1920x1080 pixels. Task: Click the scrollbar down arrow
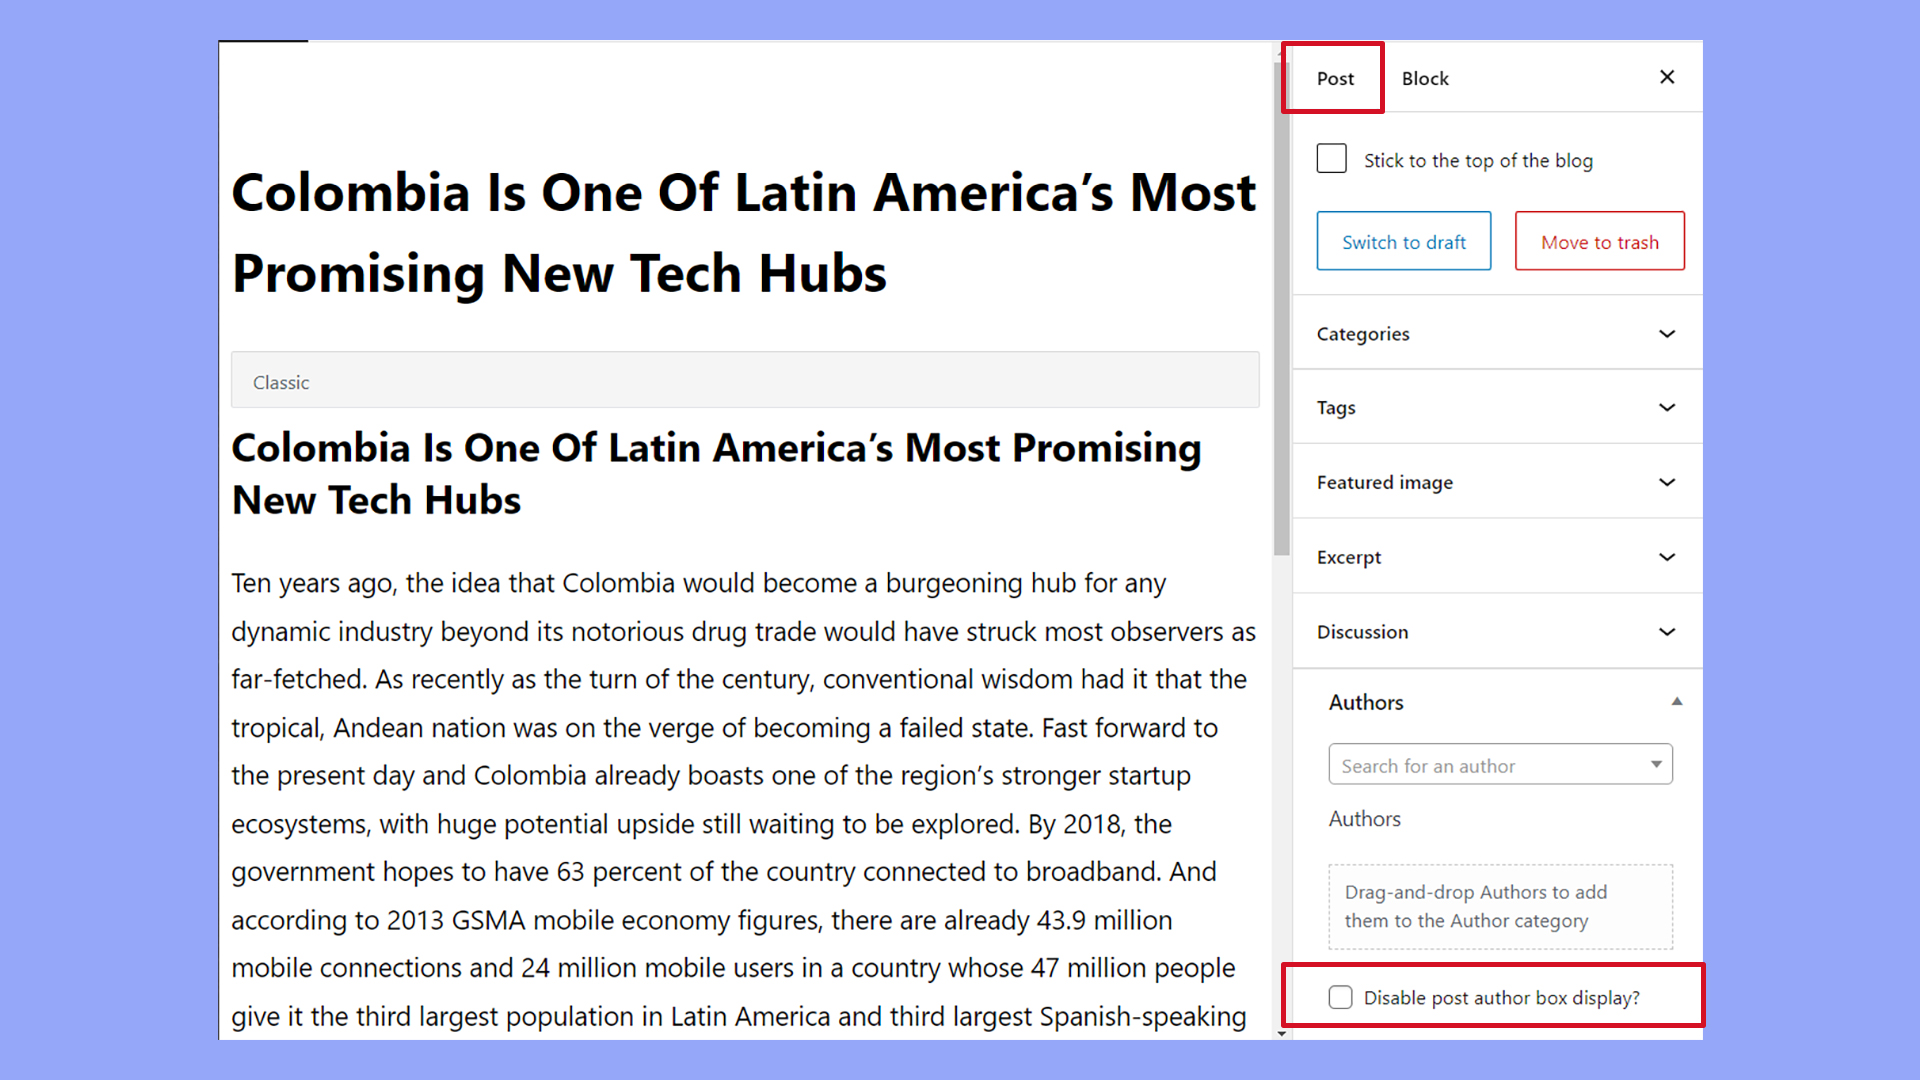(1281, 1033)
